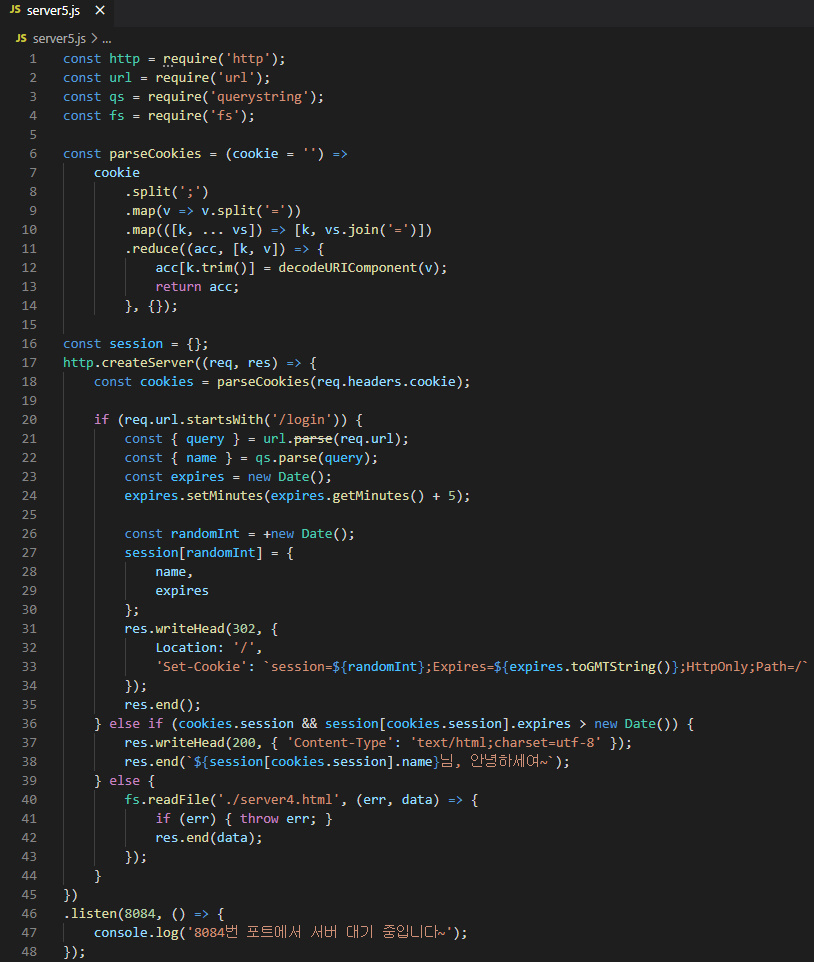The height and width of the screenshot is (962, 814).
Task: Click 'return acc;' on line 13
Action: pos(197,287)
